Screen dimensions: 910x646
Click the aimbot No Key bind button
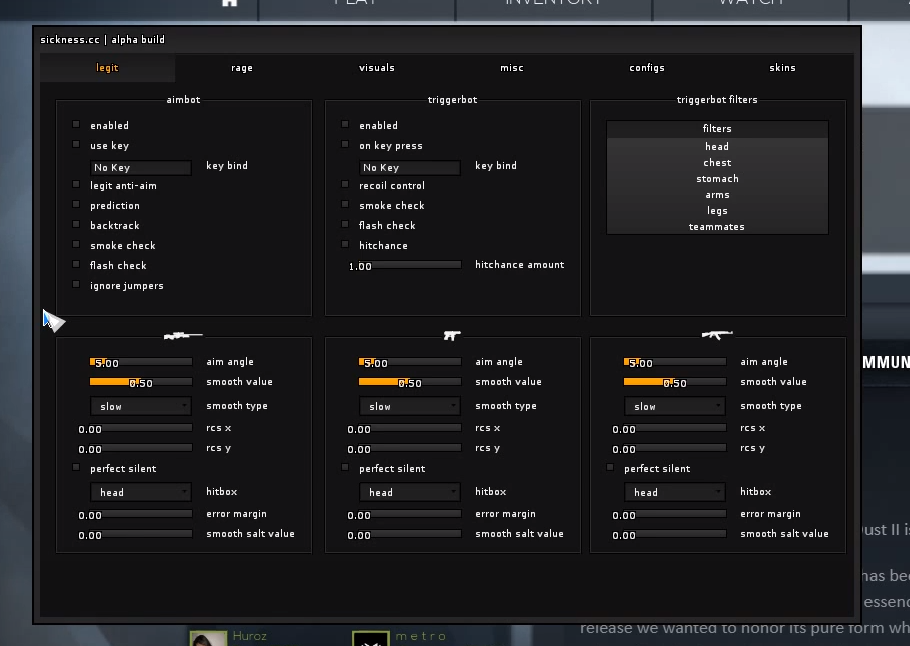point(141,167)
